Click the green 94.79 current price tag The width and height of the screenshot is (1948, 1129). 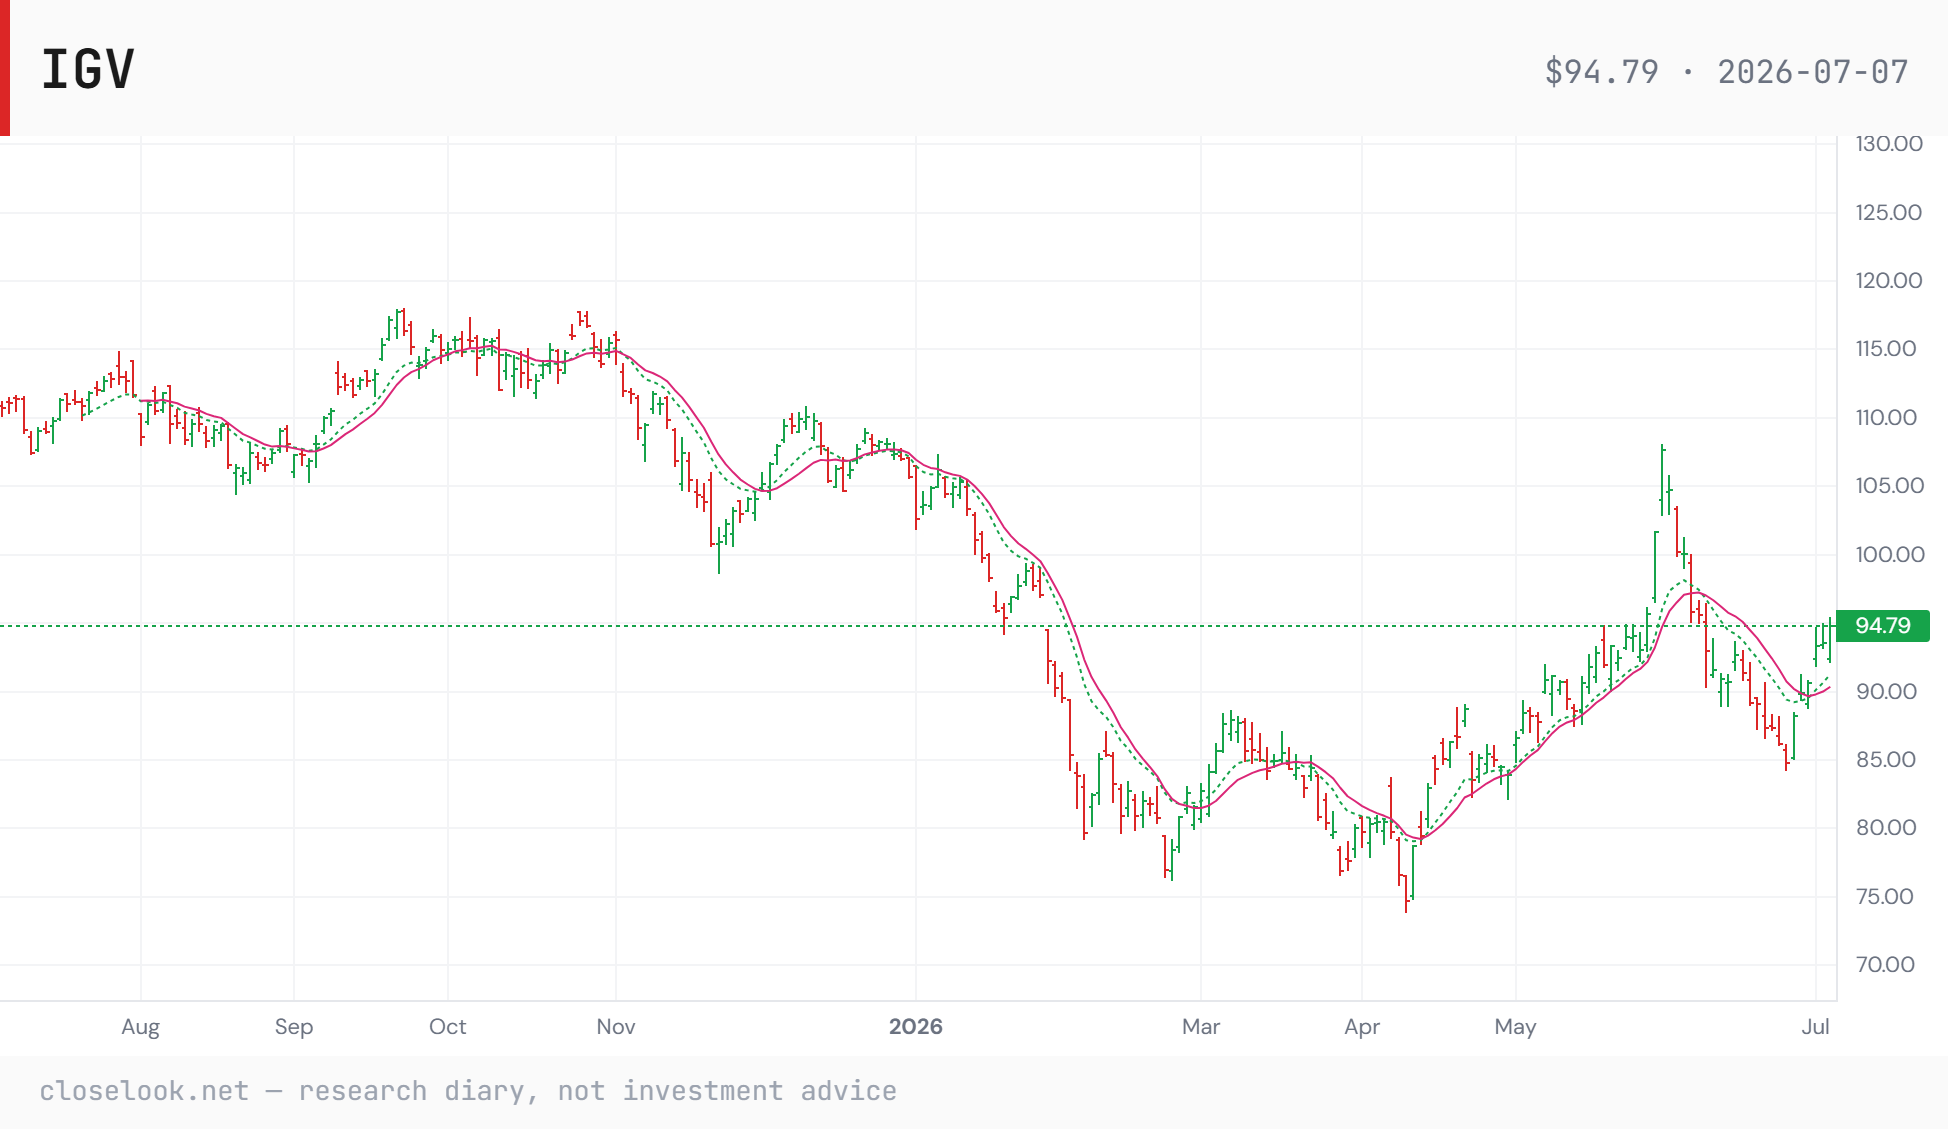[x=1883, y=626]
